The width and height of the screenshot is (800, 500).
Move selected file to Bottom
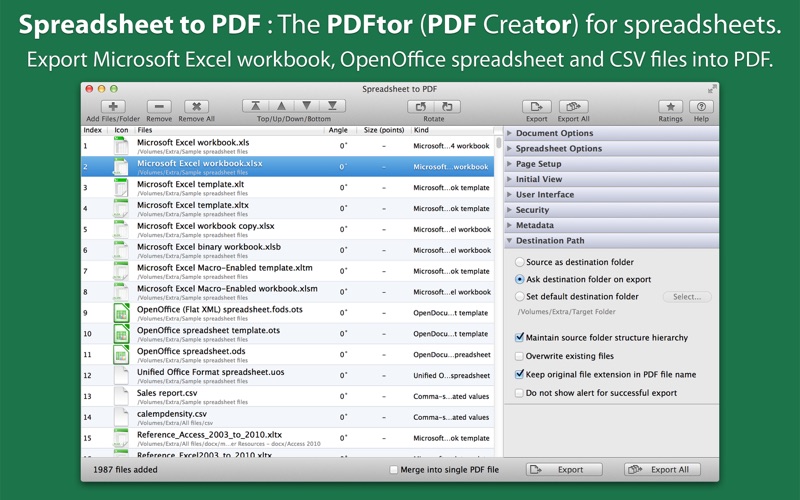click(x=333, y=106)
